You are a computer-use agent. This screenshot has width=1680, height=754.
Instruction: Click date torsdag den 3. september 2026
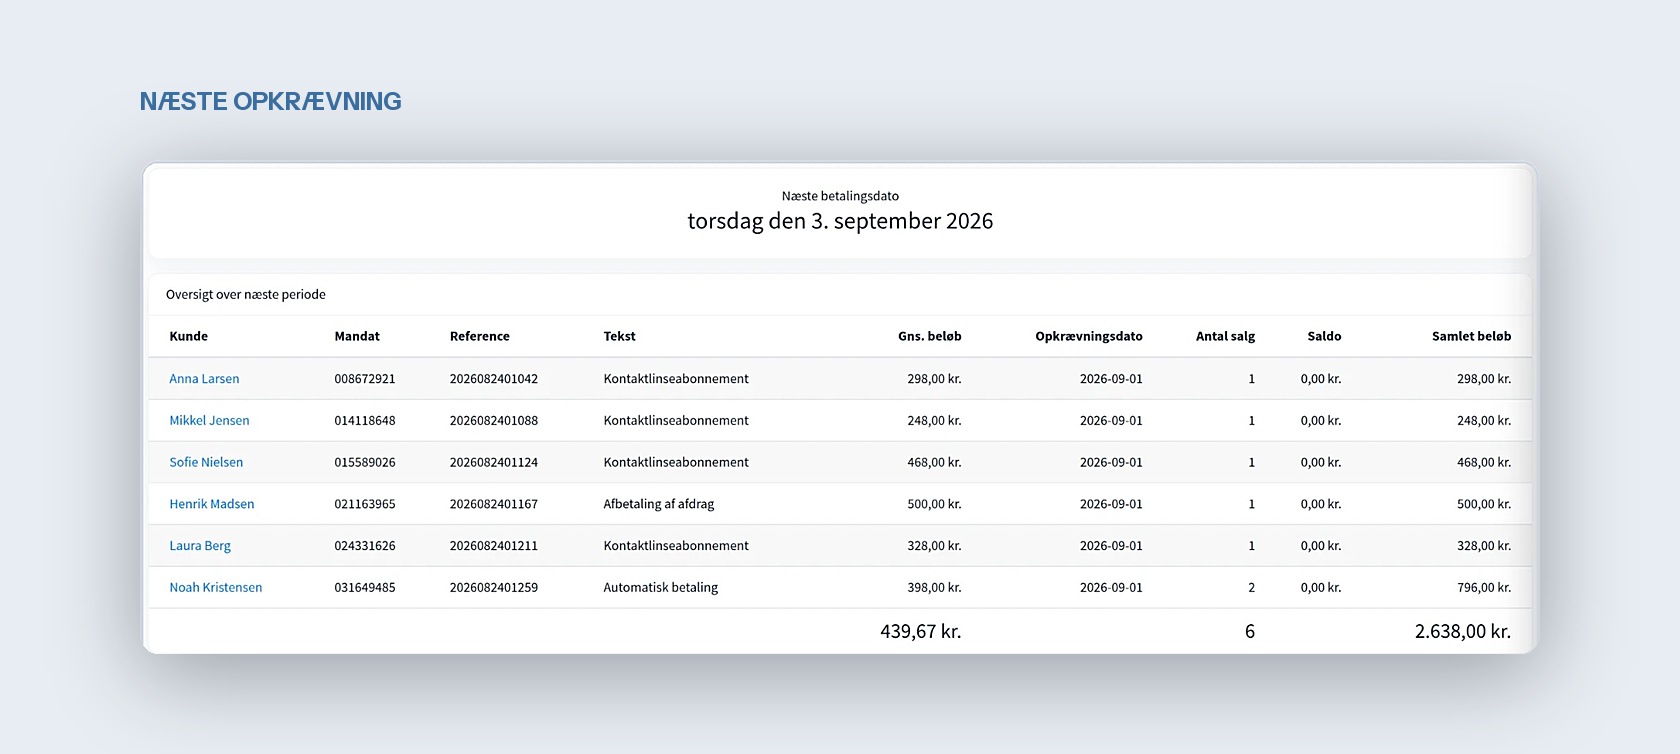tap(840, 221)
